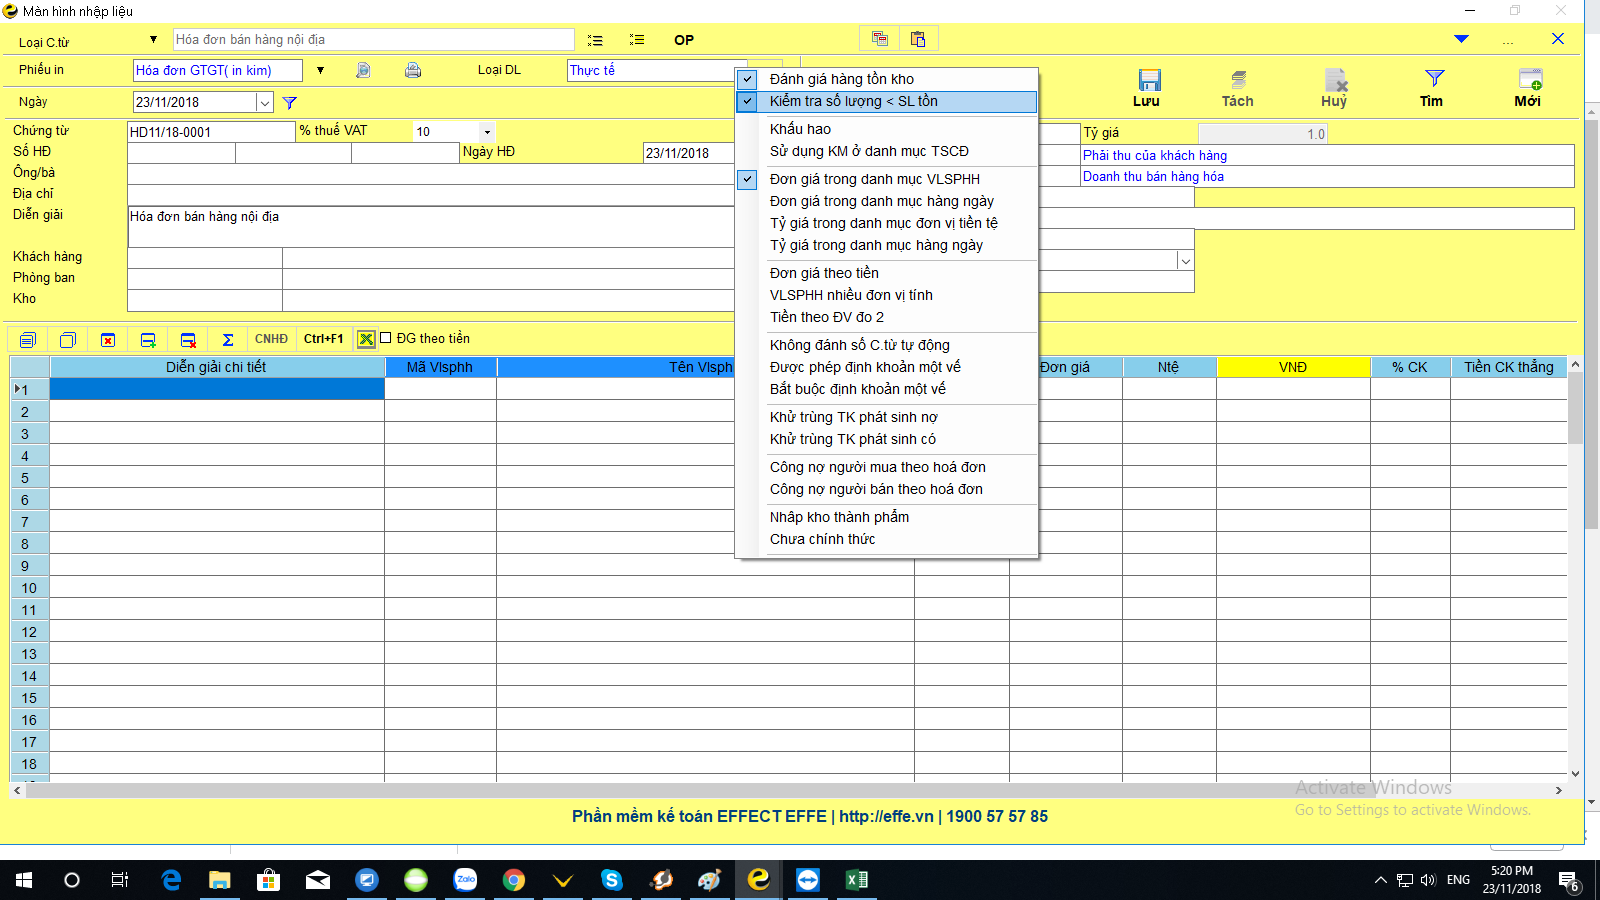Click the print preview icon beside Phiếu in
Viewport: 1600px width, 900px height.
(363, 70)
